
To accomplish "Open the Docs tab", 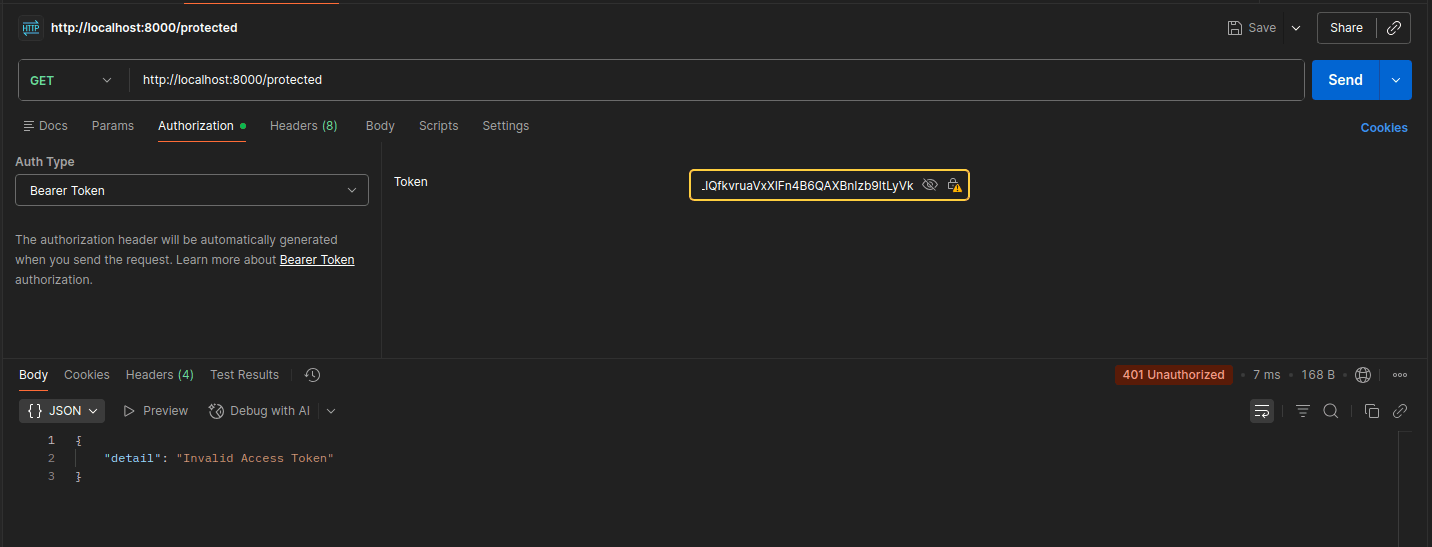I will (45, 126).
